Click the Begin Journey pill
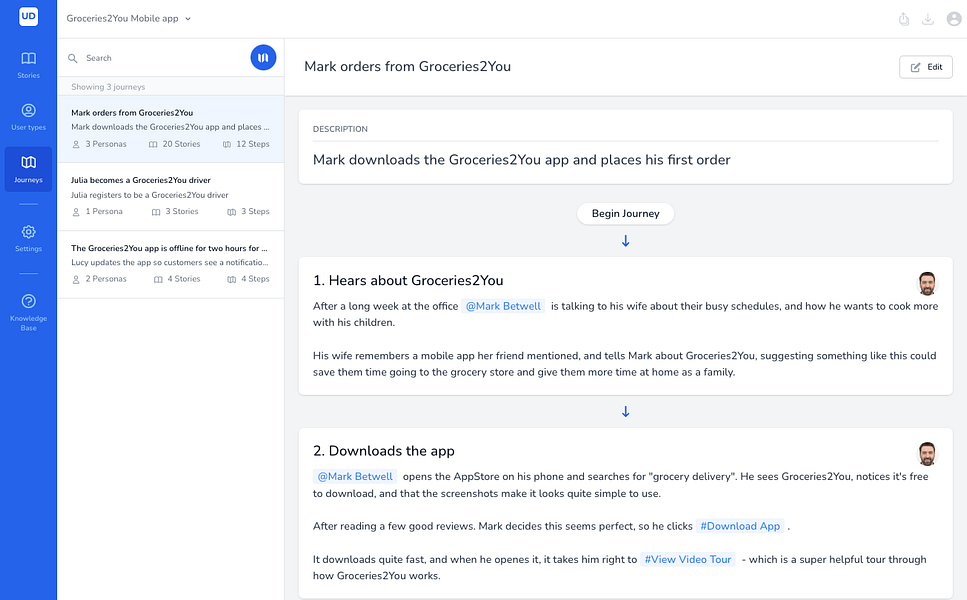The height and width of the screenshot is (600, 967). pyautogui.click(x=625, y=213)
